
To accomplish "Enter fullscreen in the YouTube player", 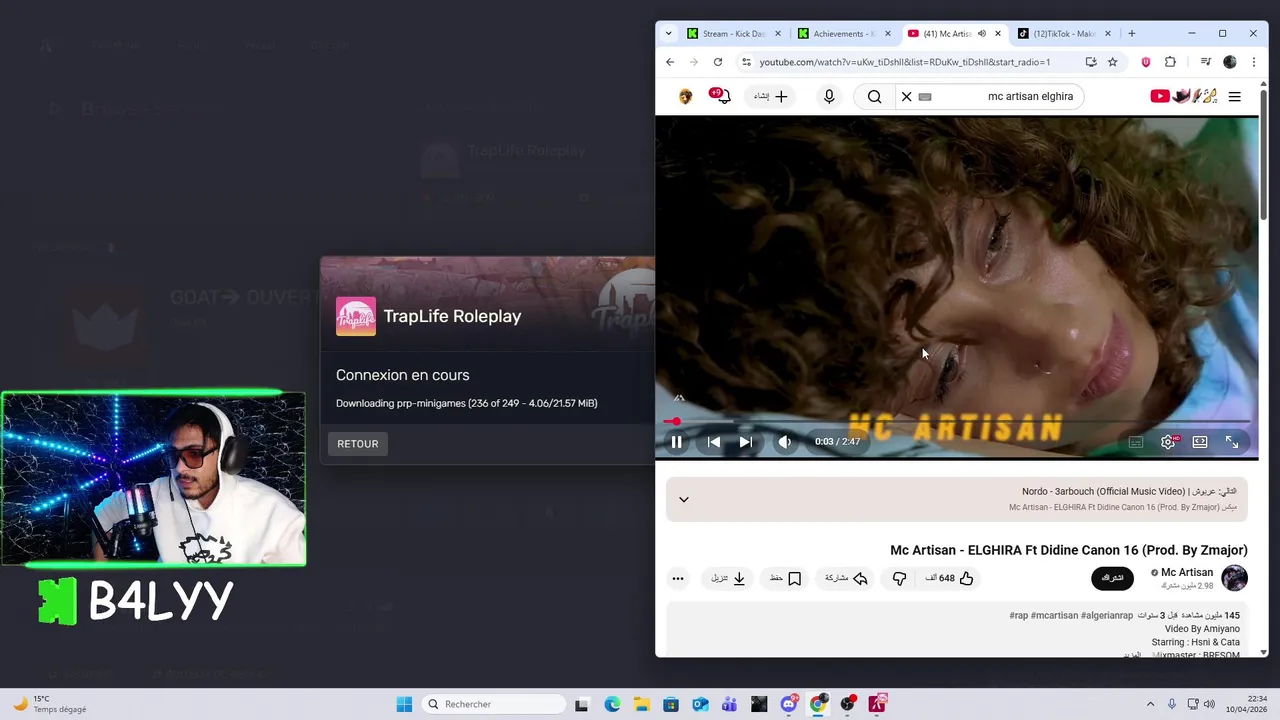I will 1232,442.
